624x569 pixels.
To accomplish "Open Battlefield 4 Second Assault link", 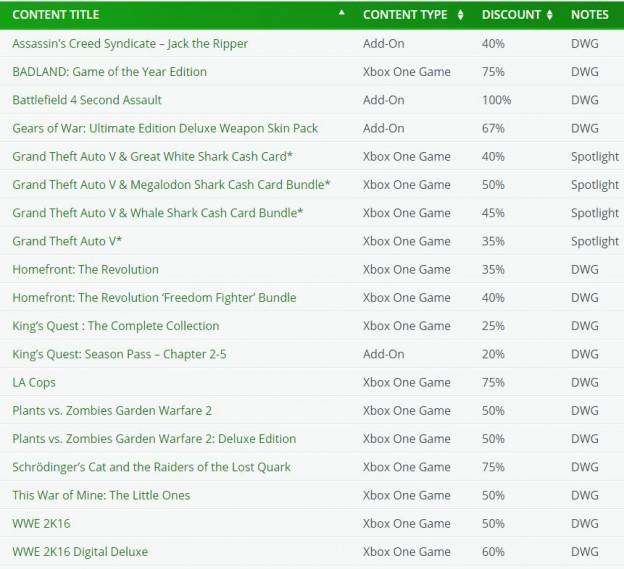I will tap(87, 100).
